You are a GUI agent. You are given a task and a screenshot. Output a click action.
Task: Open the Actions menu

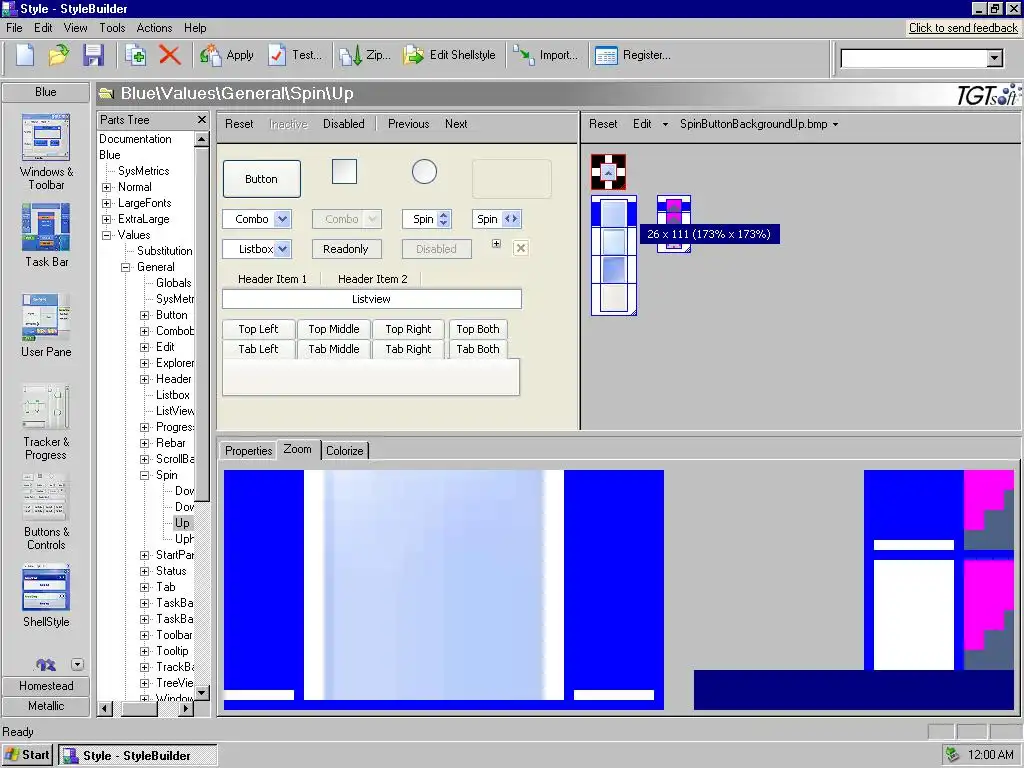click(x=154, y=28)
